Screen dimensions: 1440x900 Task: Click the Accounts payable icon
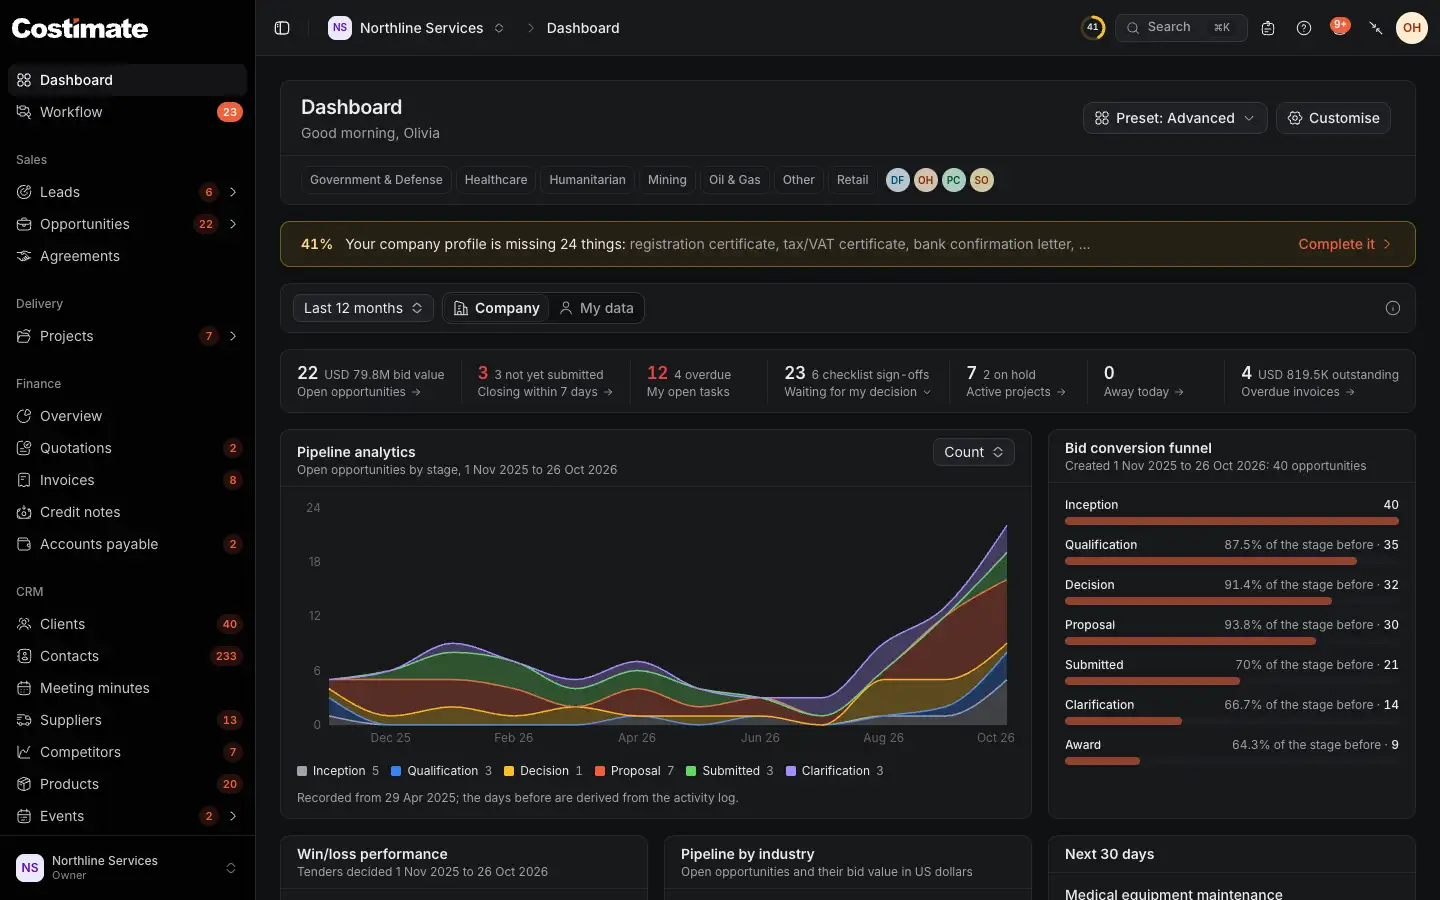tap(24, 544)
